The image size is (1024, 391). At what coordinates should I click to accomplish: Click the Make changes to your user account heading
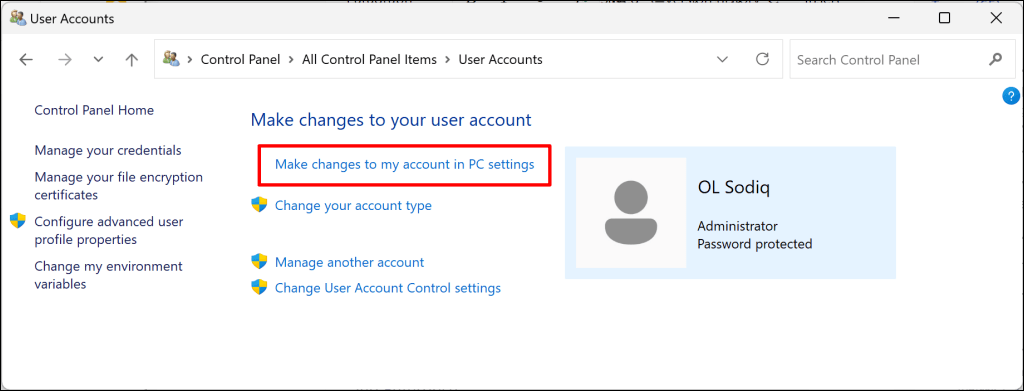[x=391, y=120]
